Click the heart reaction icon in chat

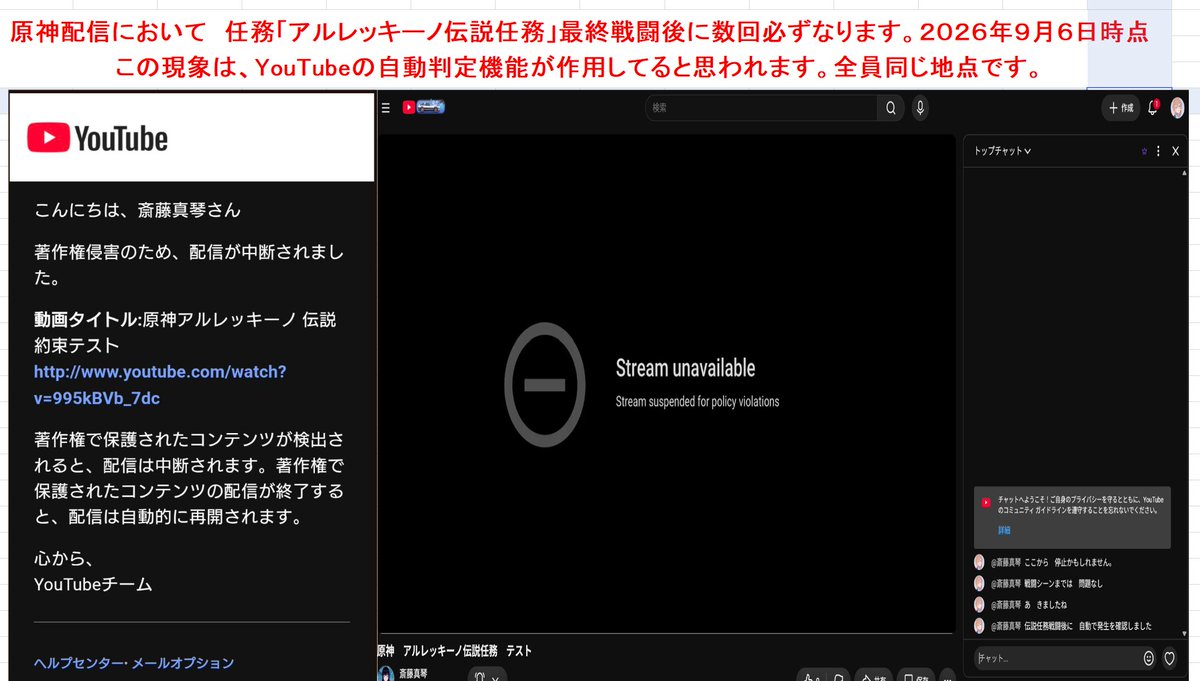click(x=1168, y=658)
